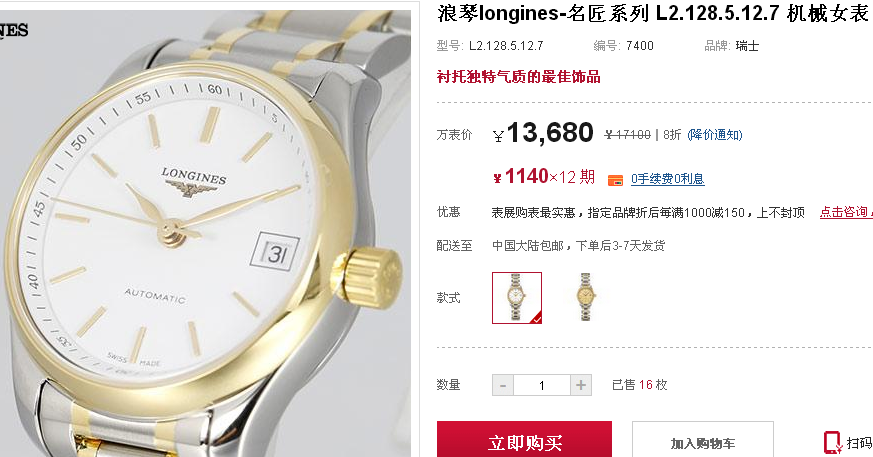Increase quantity with the plus button

tap(581, 385)
